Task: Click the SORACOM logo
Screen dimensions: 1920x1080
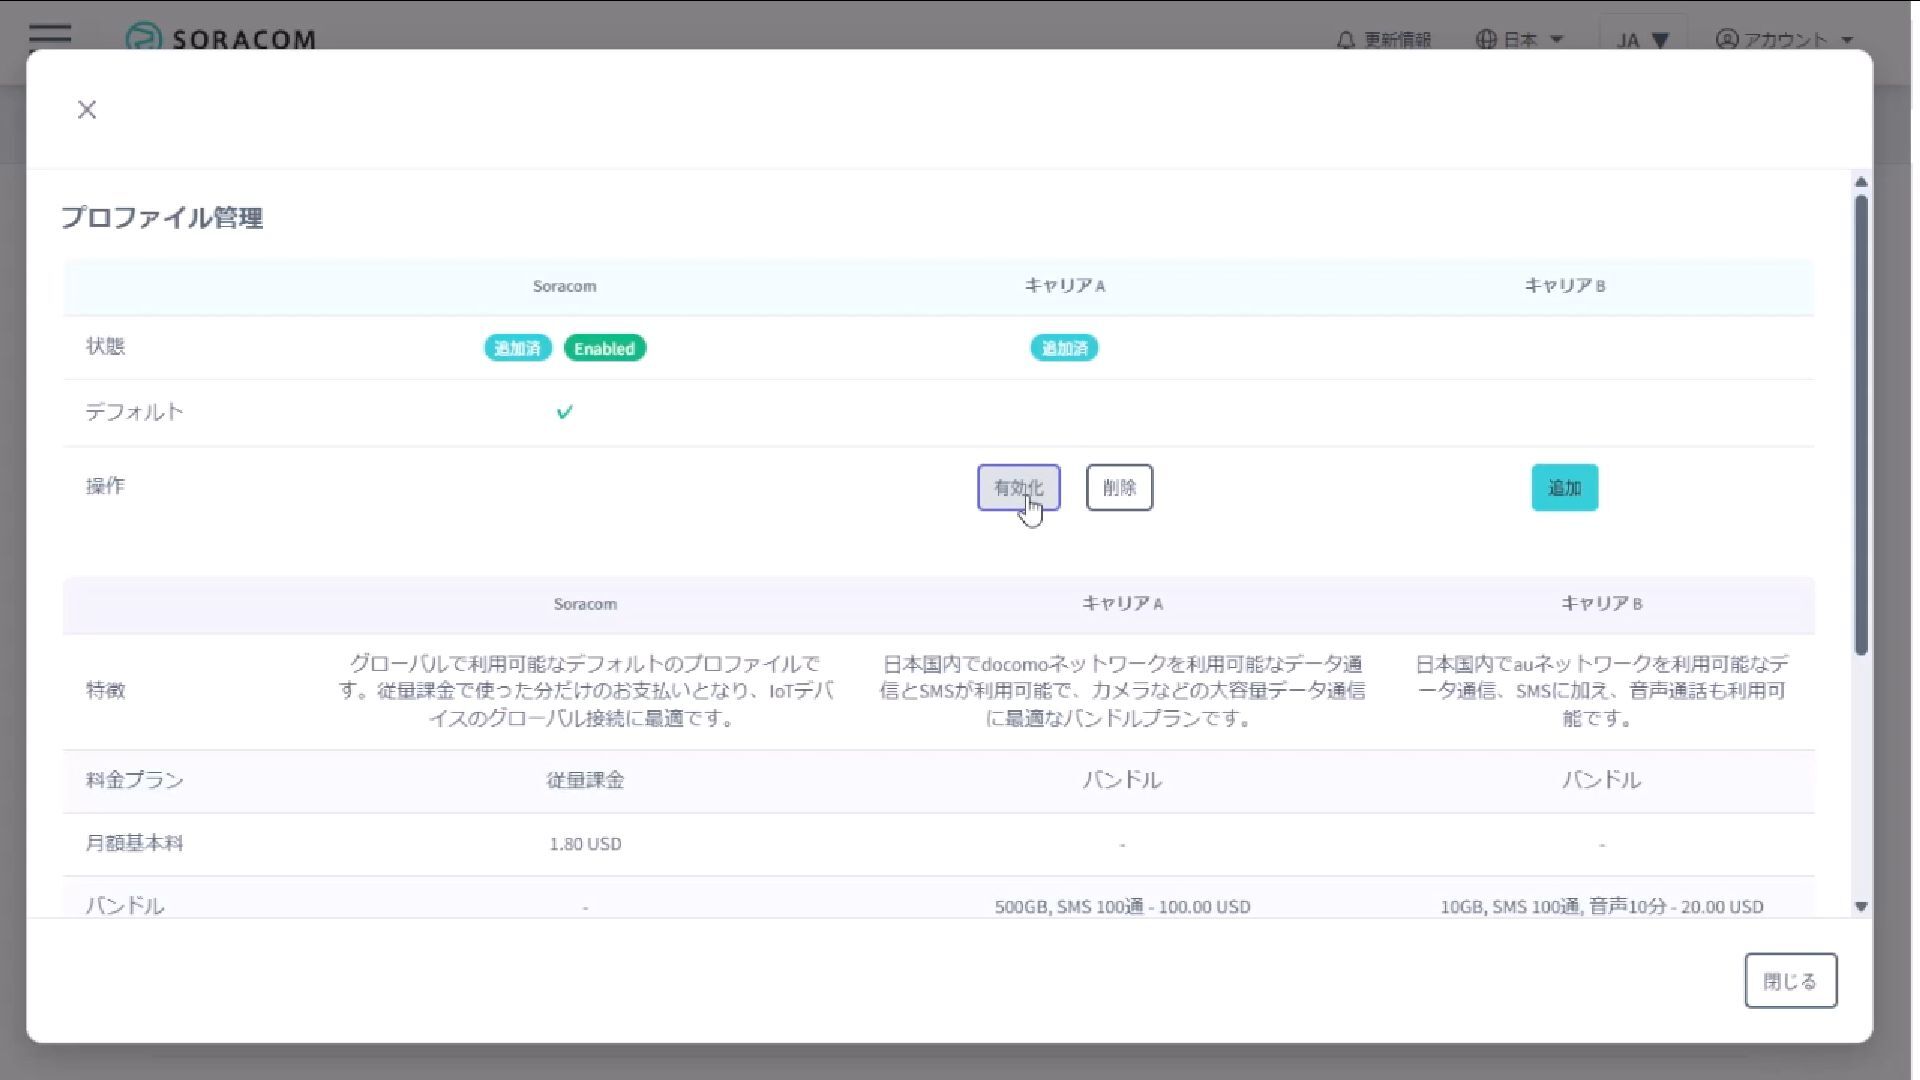Action: click(x=221, y=39)
